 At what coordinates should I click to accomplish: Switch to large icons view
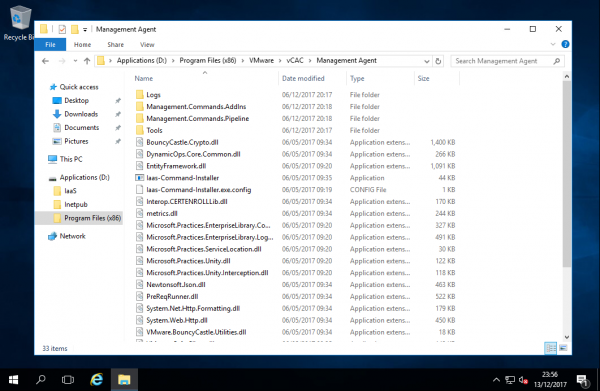tap(563, 348)
